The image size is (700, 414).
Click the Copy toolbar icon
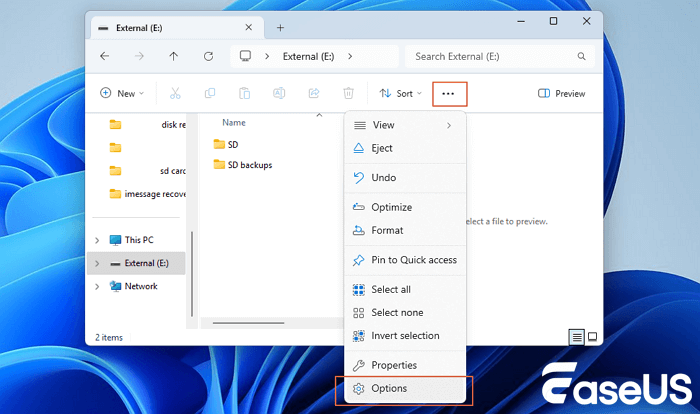point(209,93)
